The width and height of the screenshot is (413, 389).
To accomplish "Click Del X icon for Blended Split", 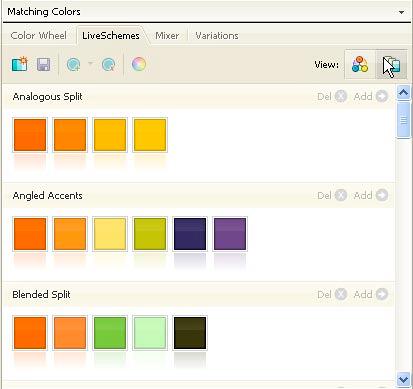I will click(x=341, y=294).
